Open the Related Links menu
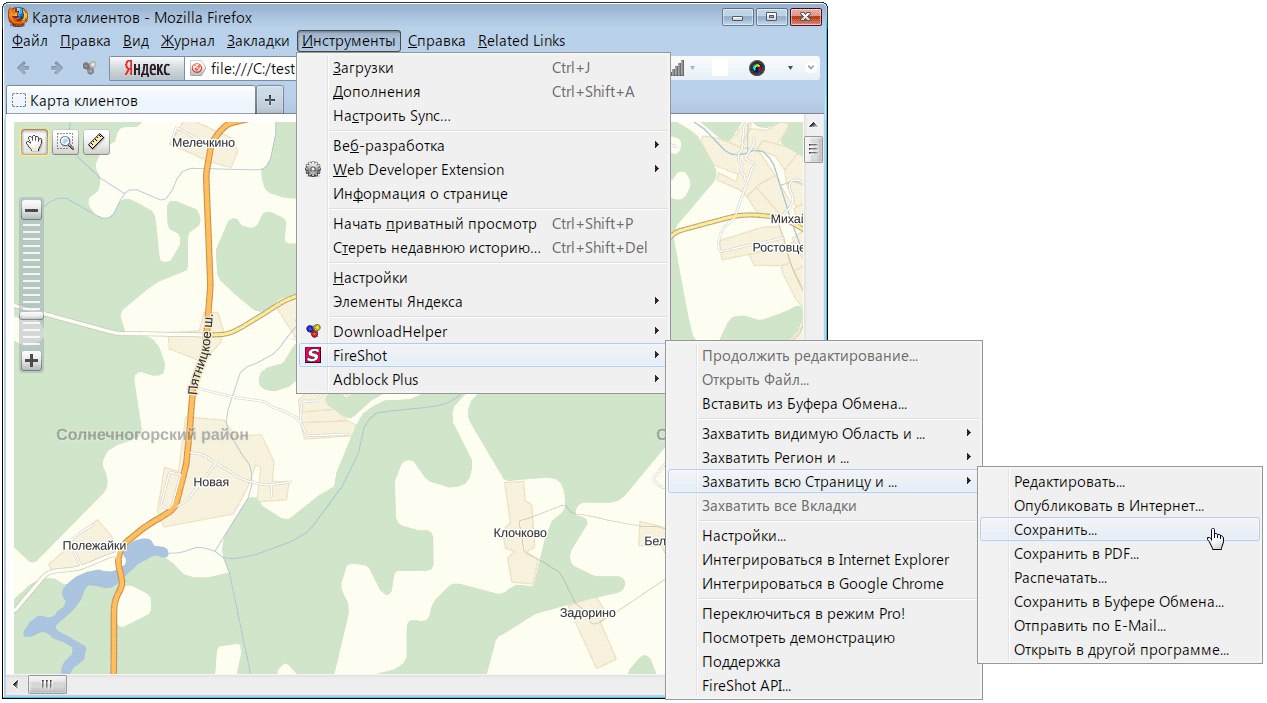 (x=522, y=41)
